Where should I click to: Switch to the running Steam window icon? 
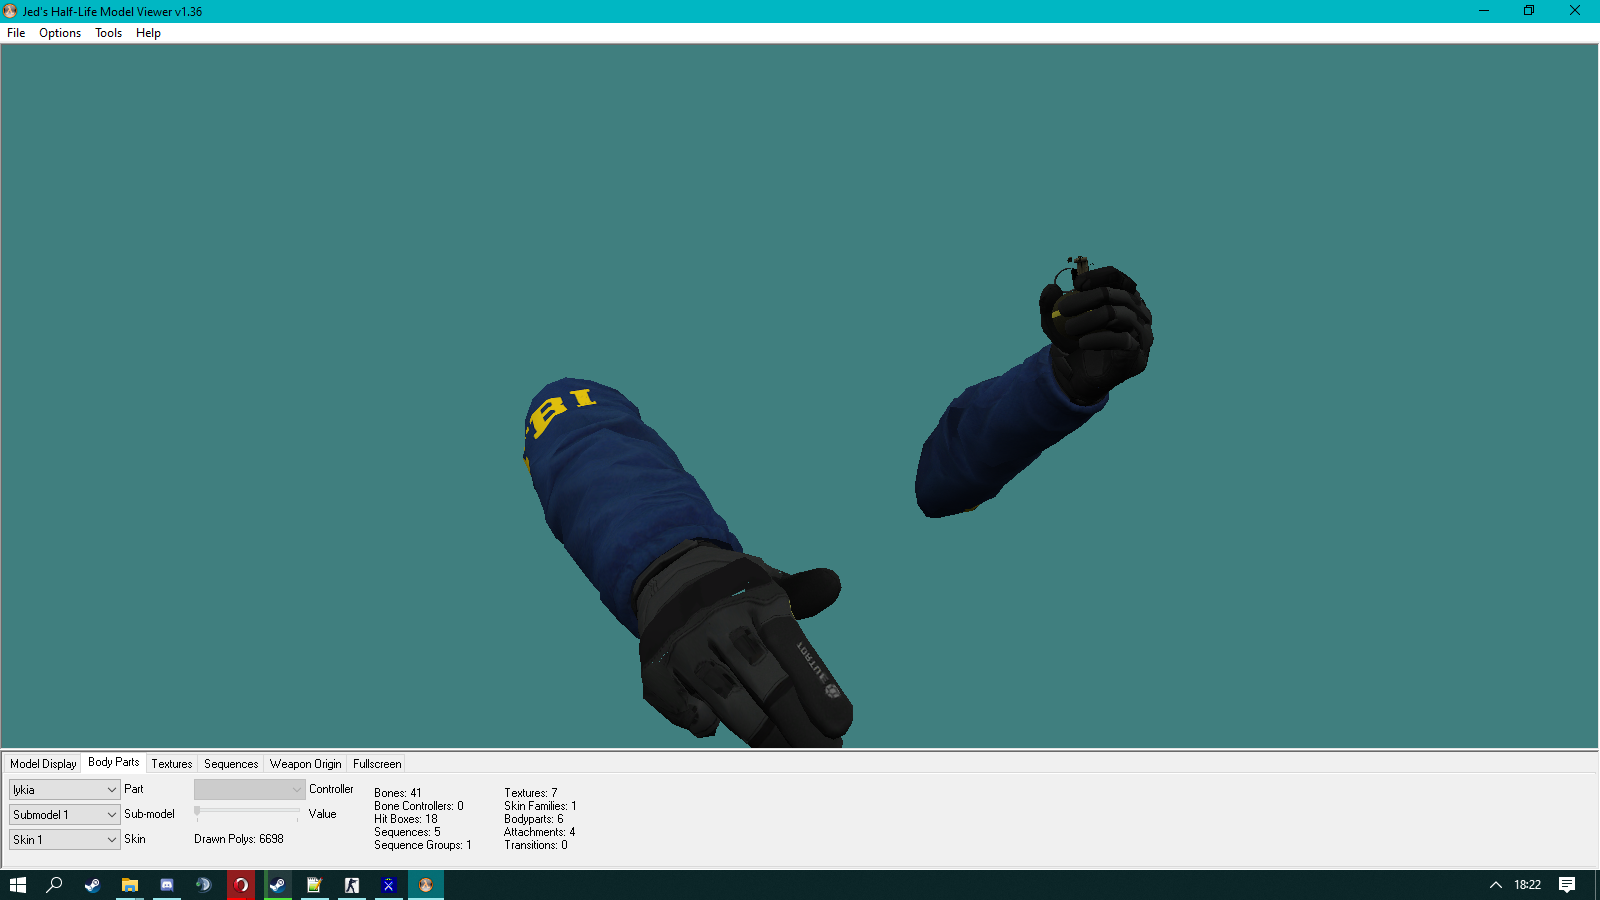pyautogui.click(x=278, y=885)
